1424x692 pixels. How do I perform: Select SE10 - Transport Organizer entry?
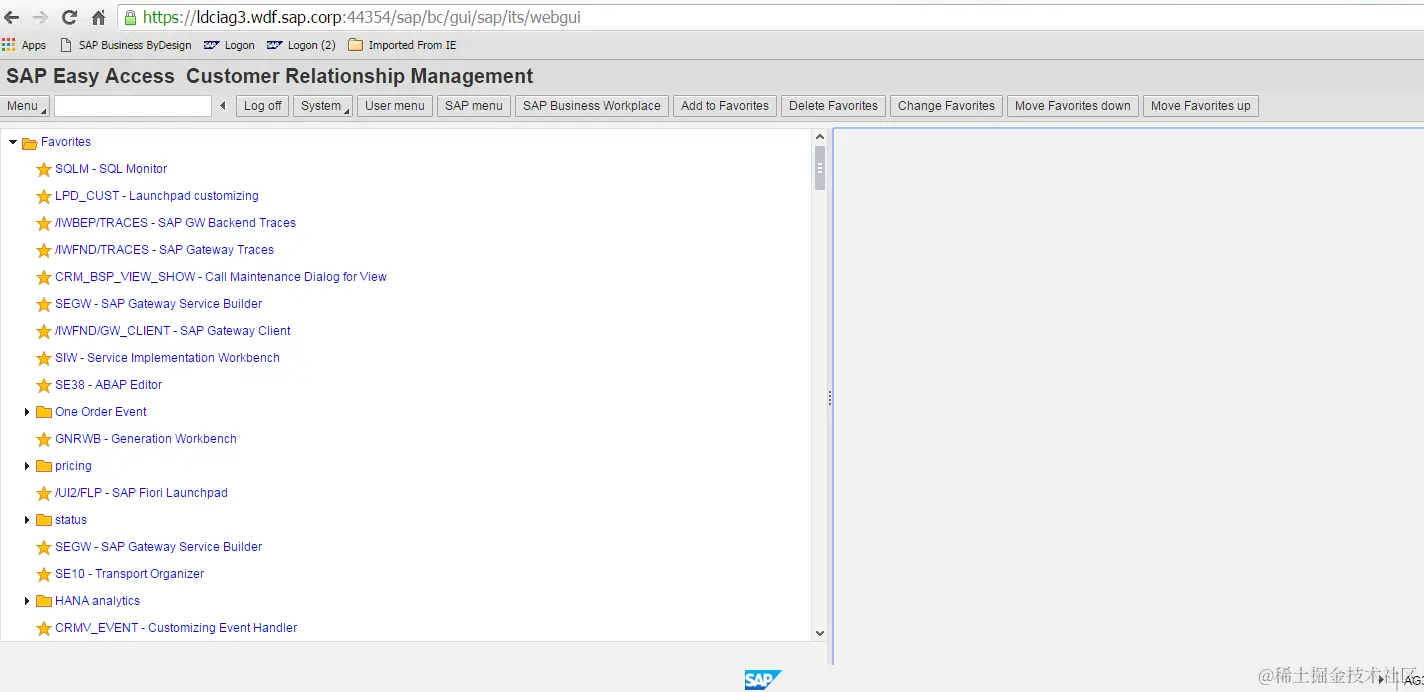[x=129, y=574]
